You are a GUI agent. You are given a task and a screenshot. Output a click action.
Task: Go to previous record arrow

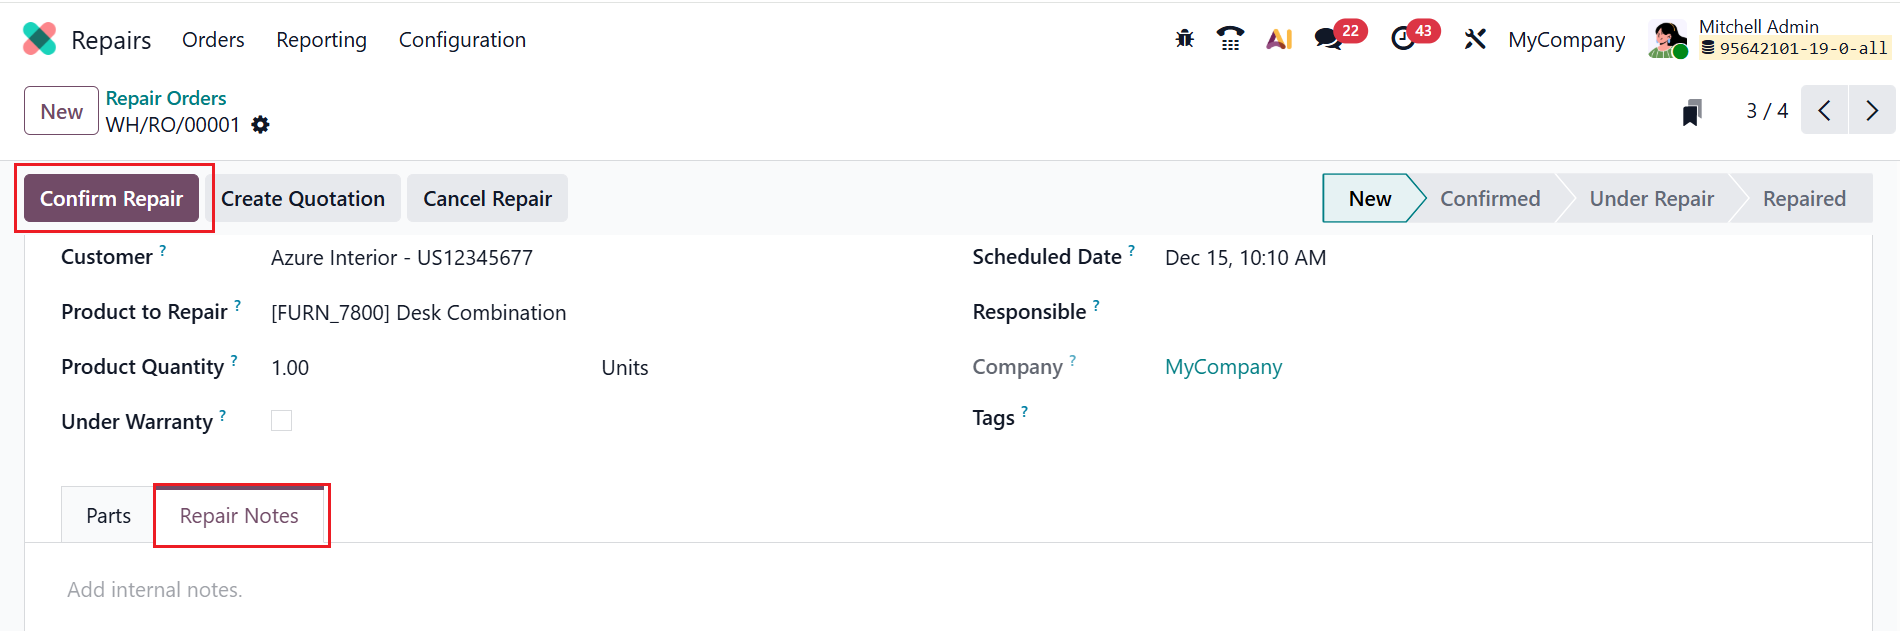pos(1825,111)
